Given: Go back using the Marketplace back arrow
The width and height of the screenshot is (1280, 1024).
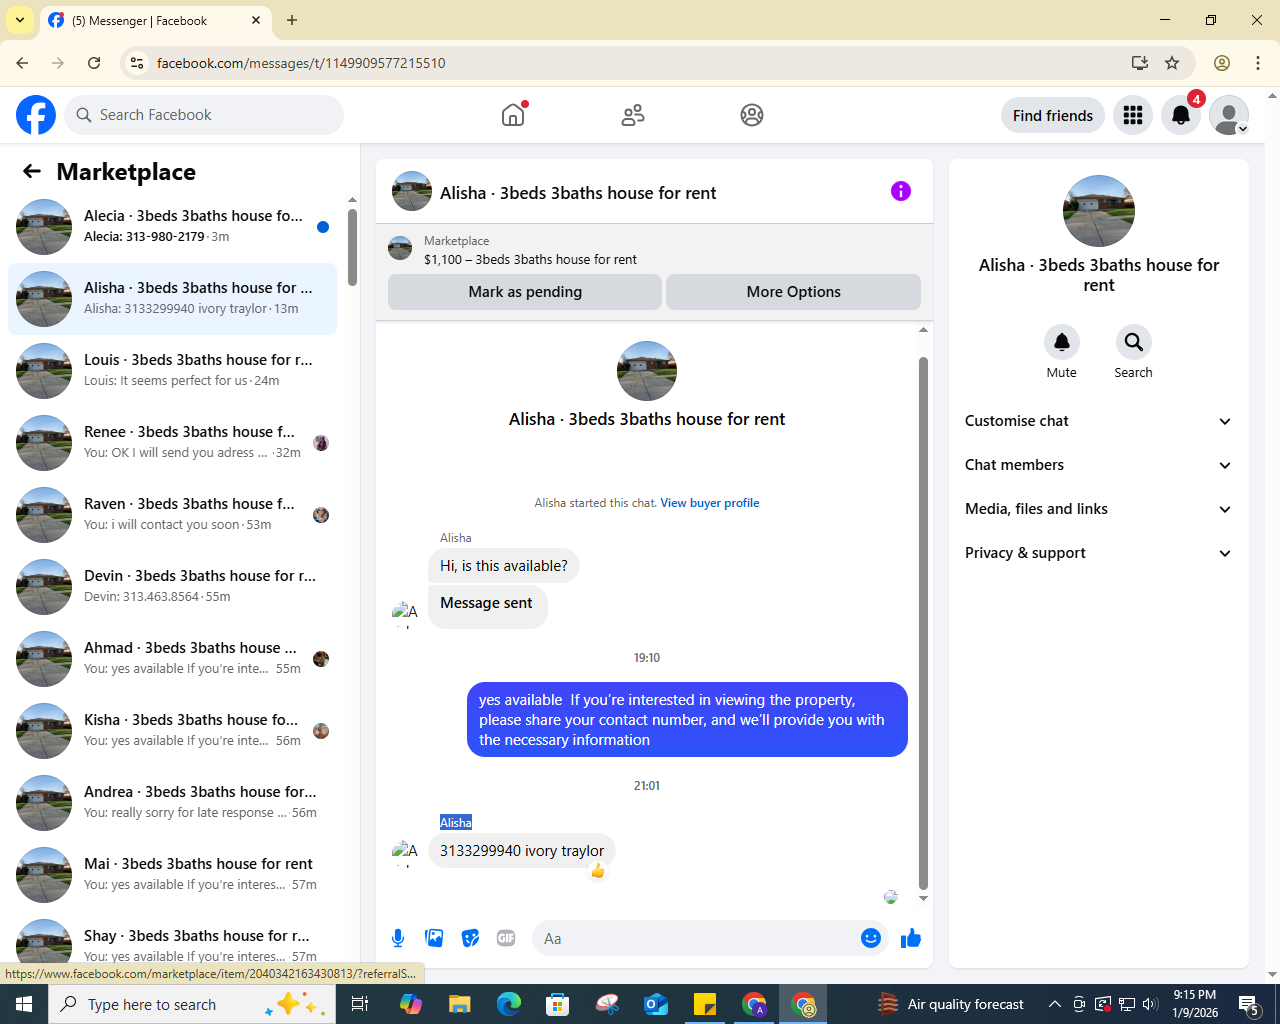Looking at the screenshot, I should pos(32,172).
